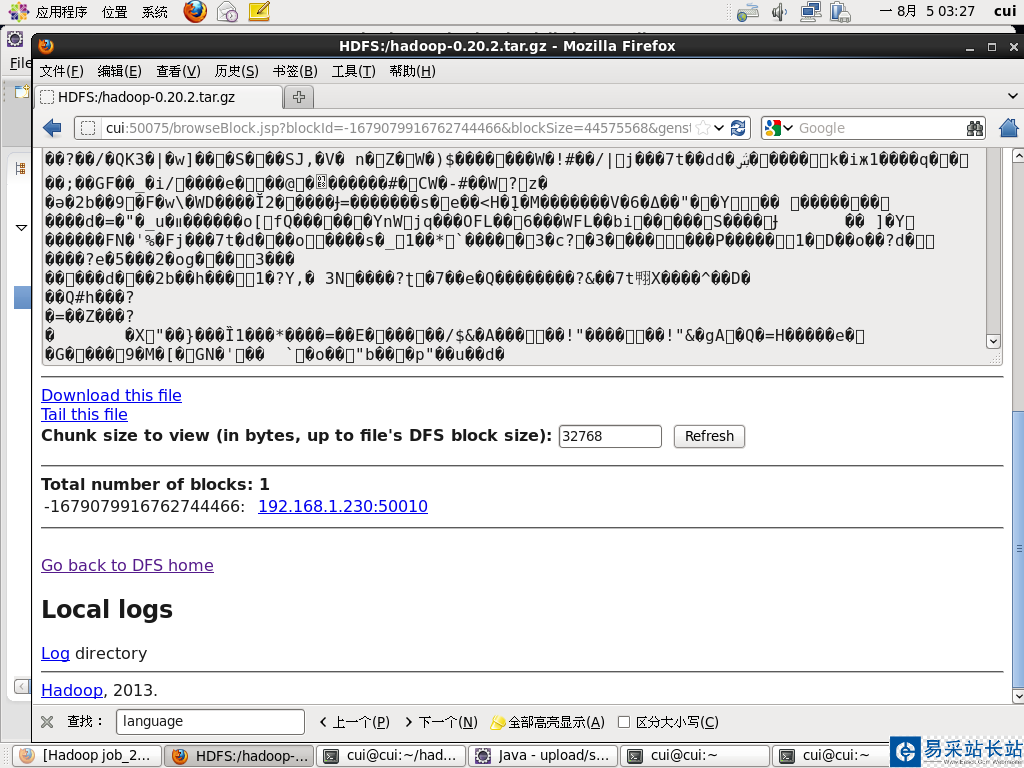Go back with the blue arrow button
Image resolution: width=1024 pixels, height=768 pixels.
click(x=52, y=128)
